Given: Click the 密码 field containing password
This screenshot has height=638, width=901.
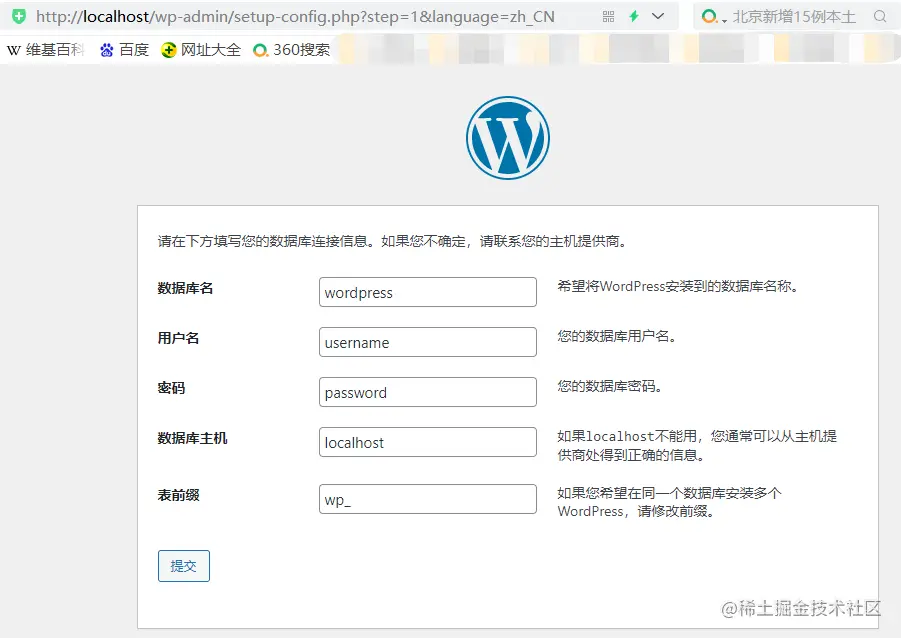Looking at the screenshot, I should [428, 392].
